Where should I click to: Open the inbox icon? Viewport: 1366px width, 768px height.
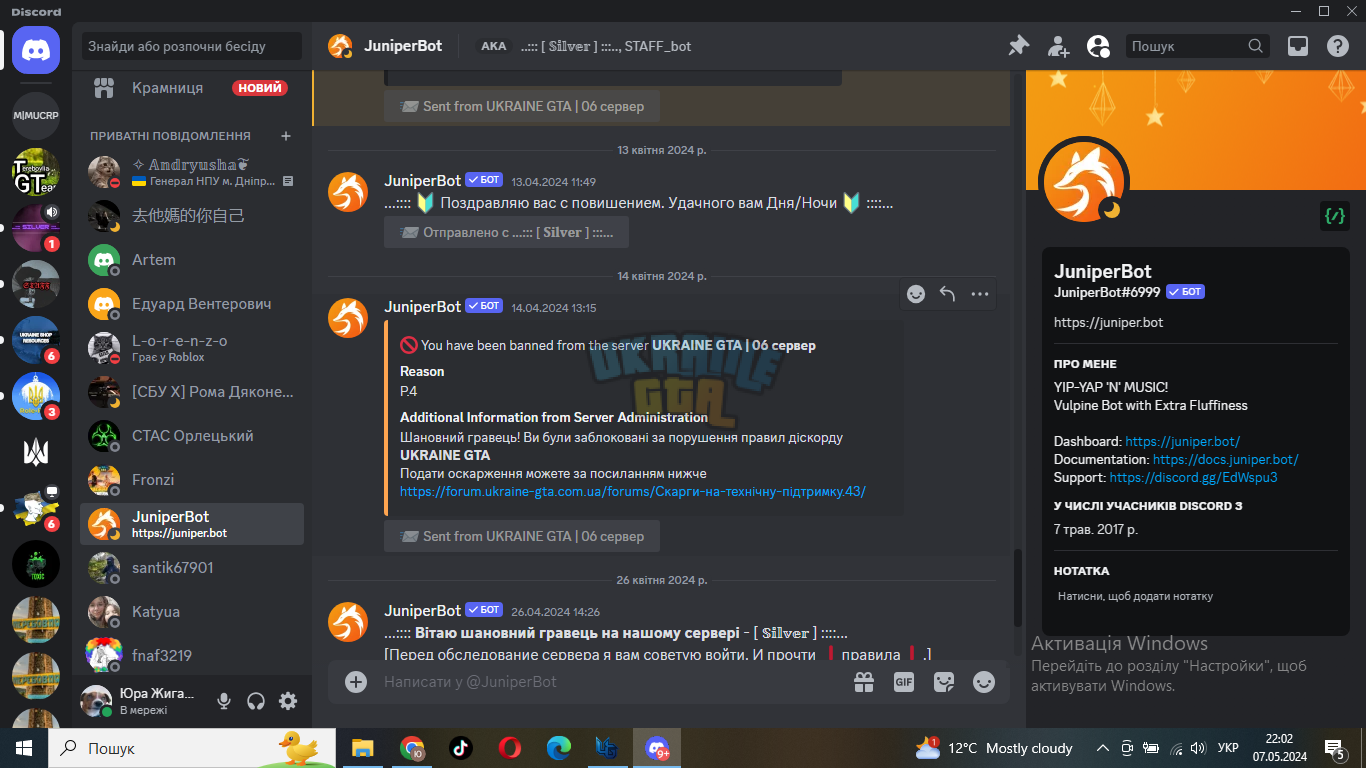click(1298, 46)
